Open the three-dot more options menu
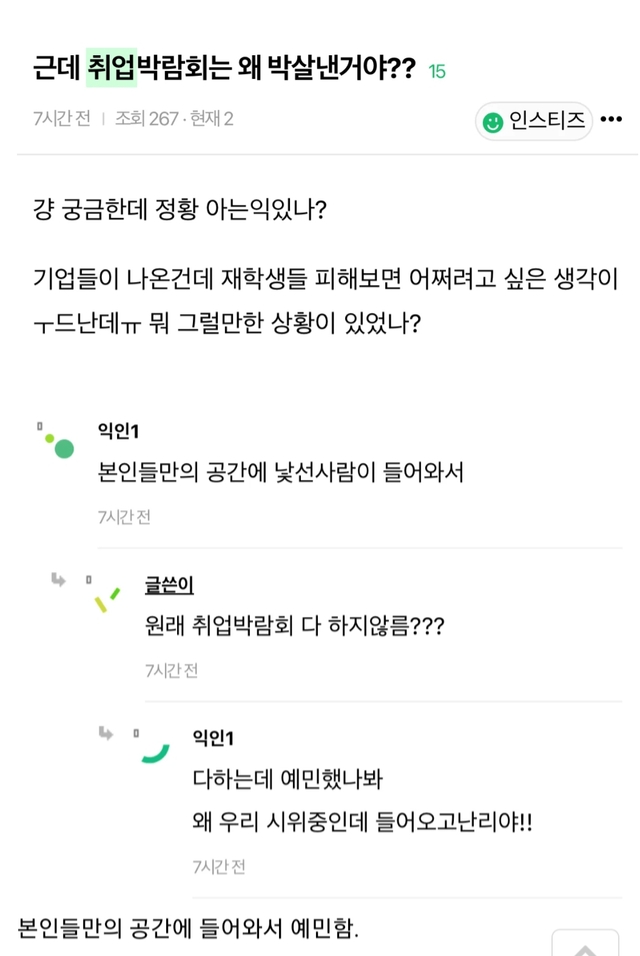The width and height of the screenshot is (640, 956). point(613,119)
